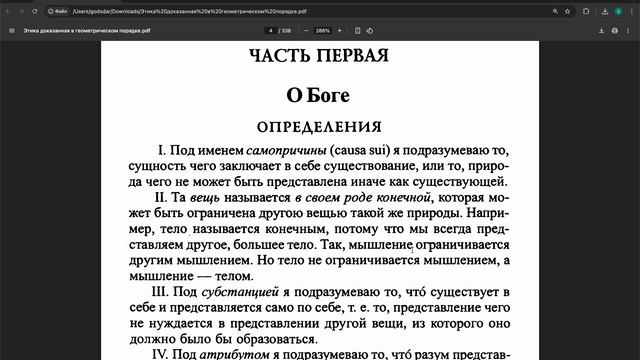Viewport: 640px width, 360px height.
Task: Reload the PDF page in browser
Action: coord(35,11)
